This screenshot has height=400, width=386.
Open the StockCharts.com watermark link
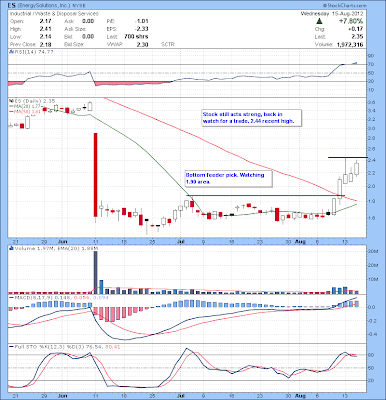tap(344, 5)
